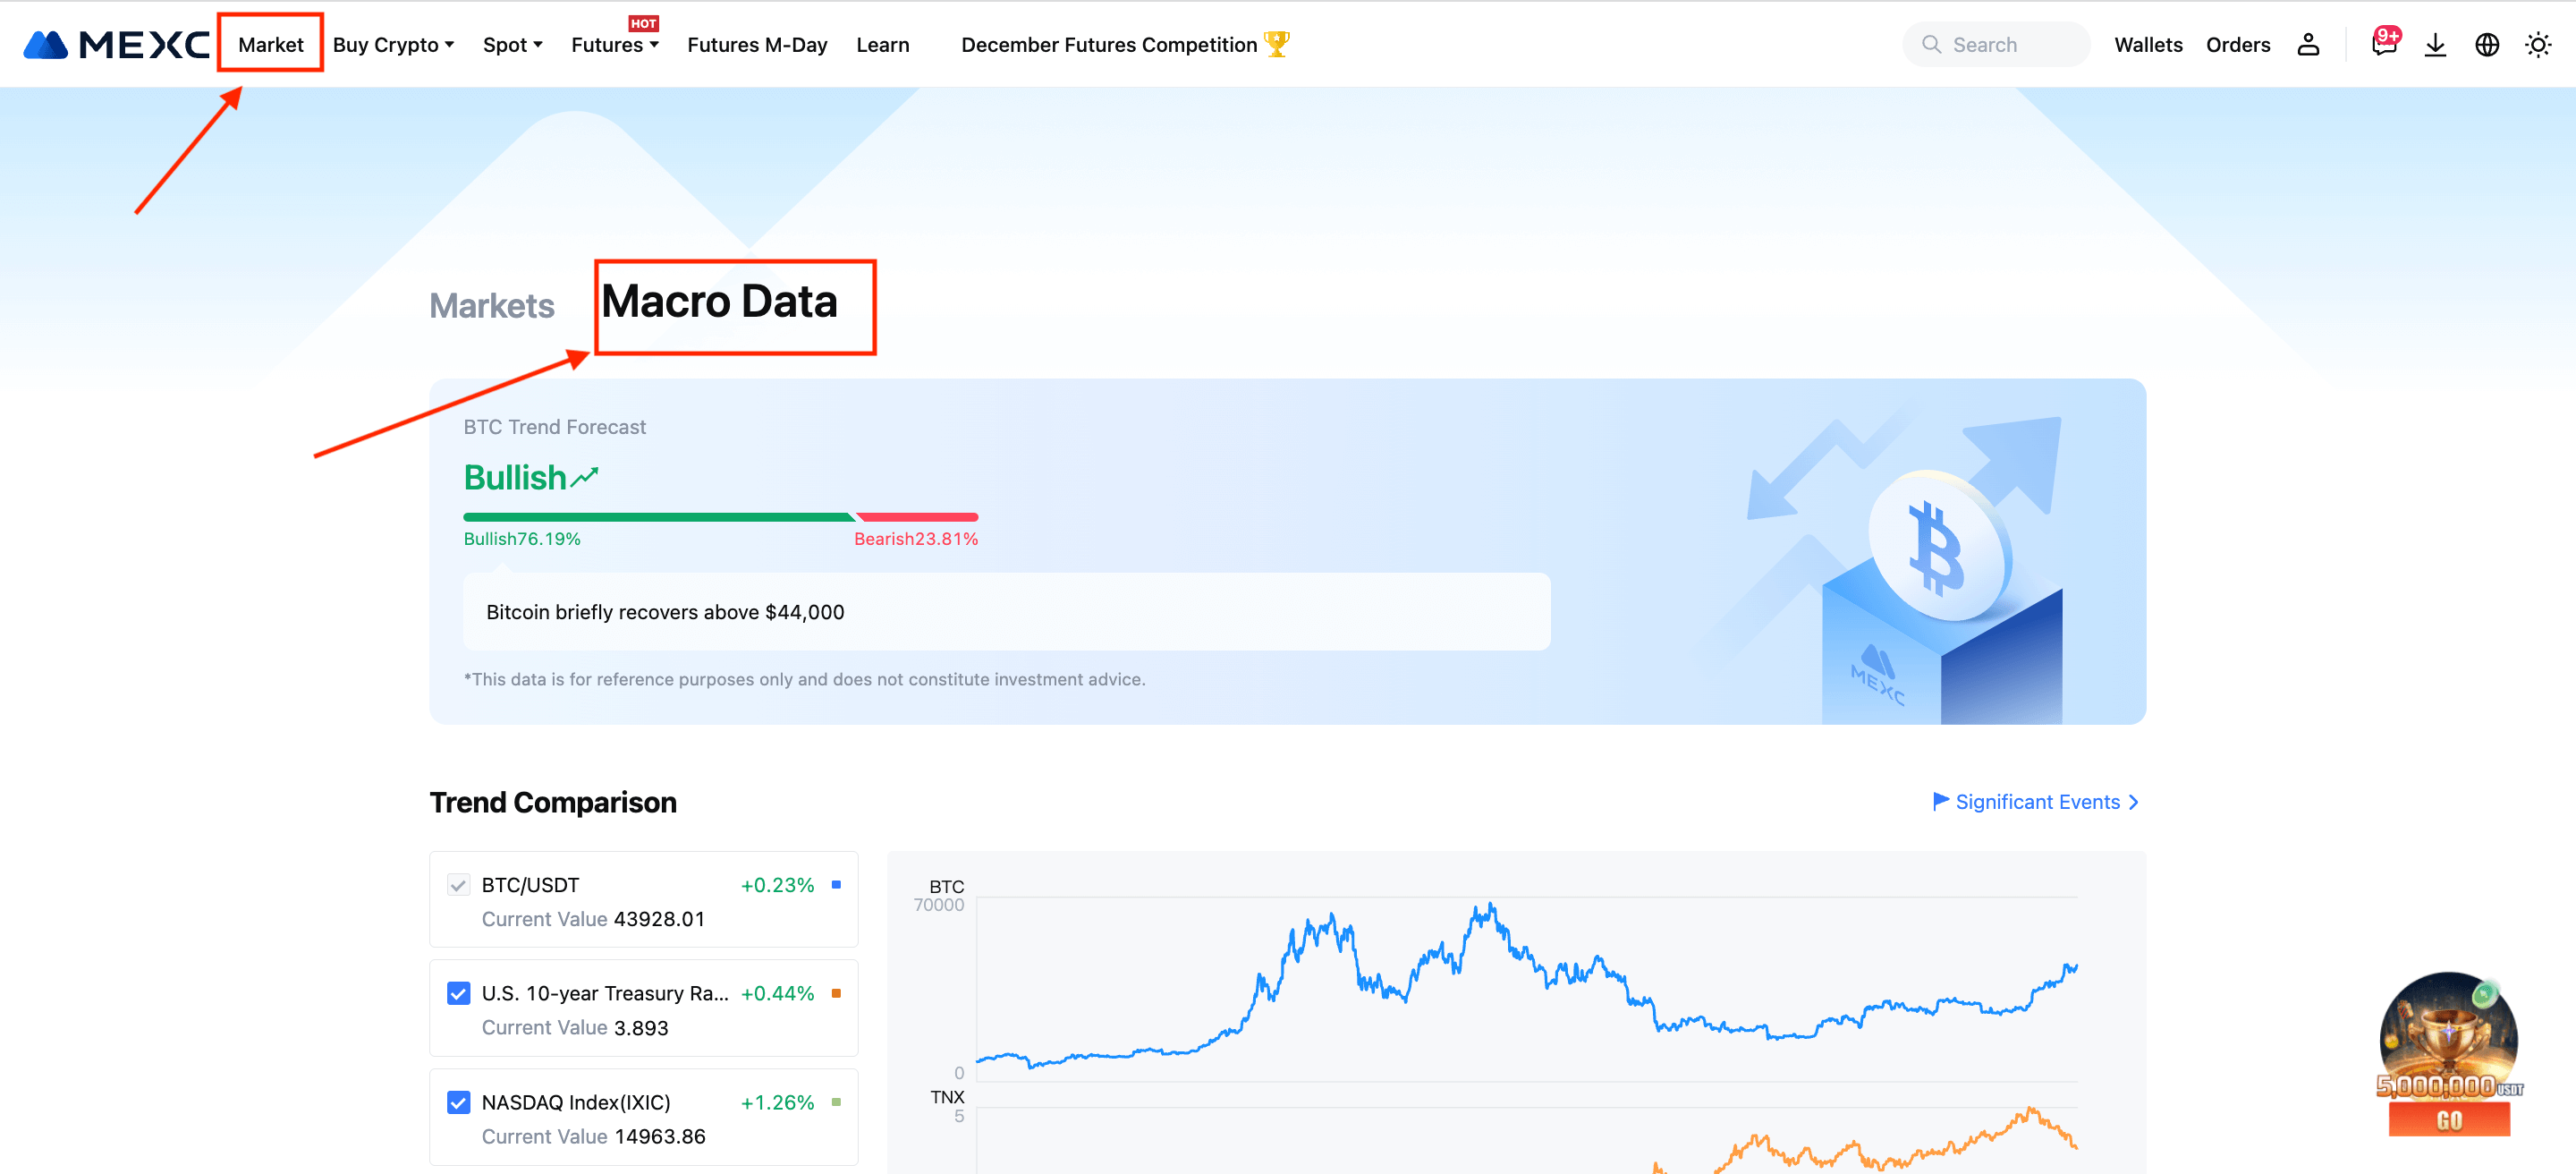Open Wallets
The image size is (2576, 1174).
tap(2148, 45)
